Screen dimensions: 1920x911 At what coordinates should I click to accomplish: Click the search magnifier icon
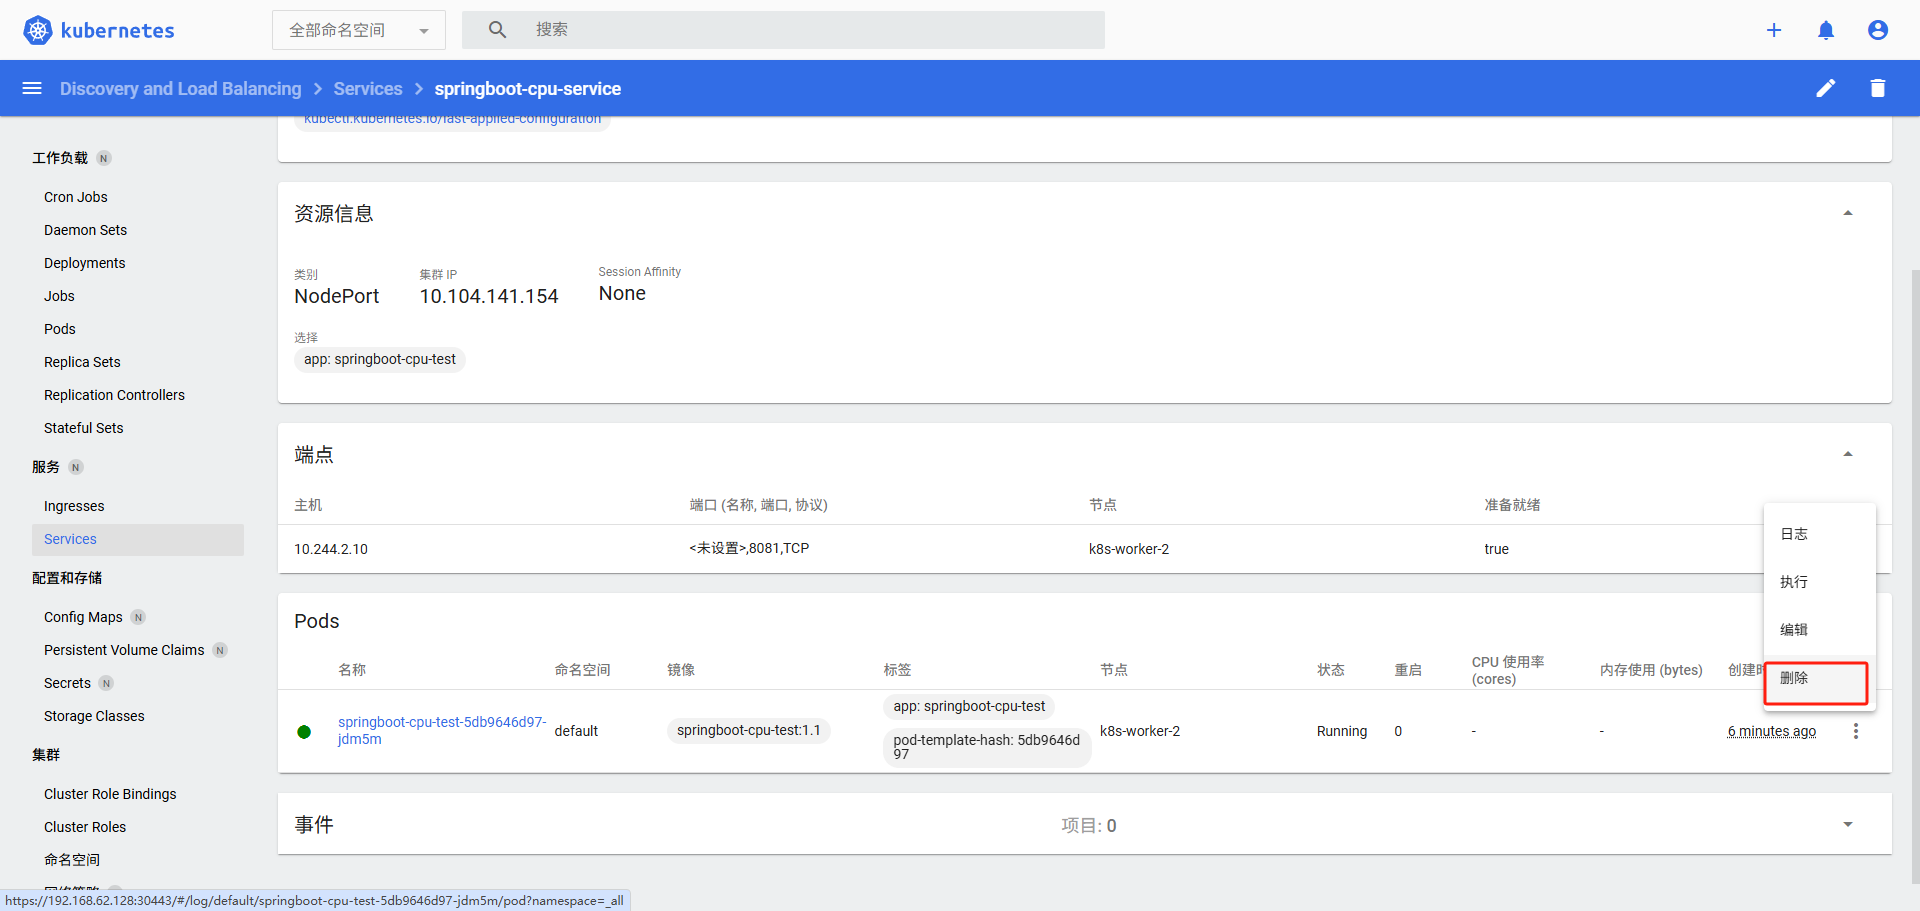click(497, 30)
